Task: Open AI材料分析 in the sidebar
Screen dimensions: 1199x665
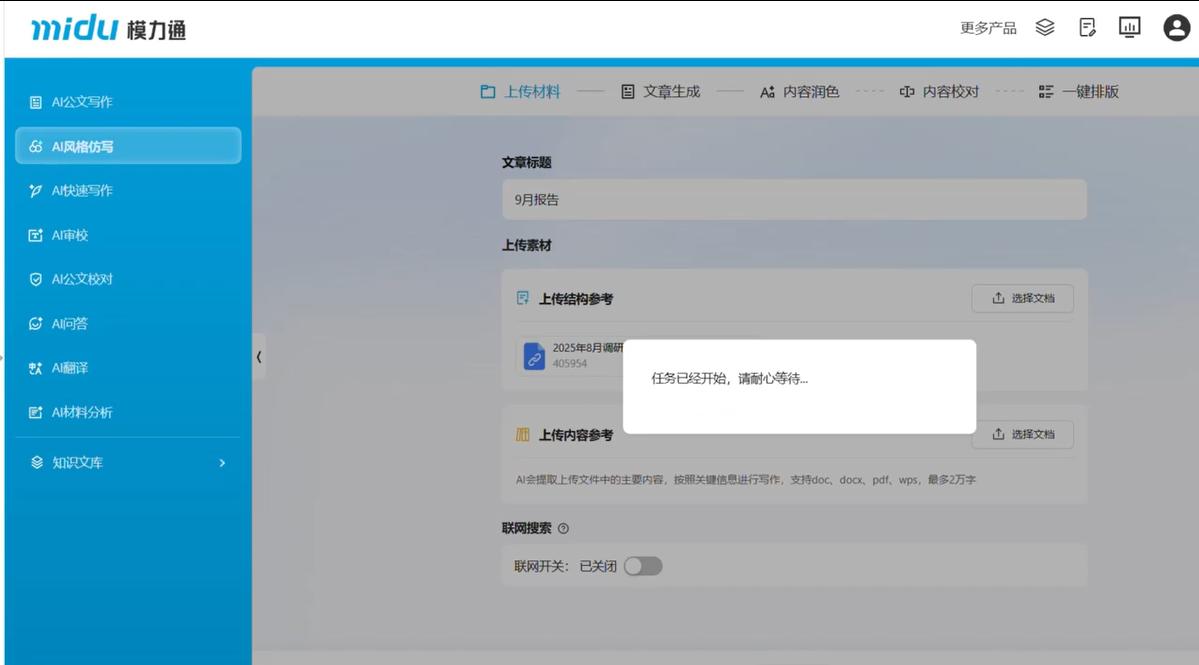Action: (82, 412)
